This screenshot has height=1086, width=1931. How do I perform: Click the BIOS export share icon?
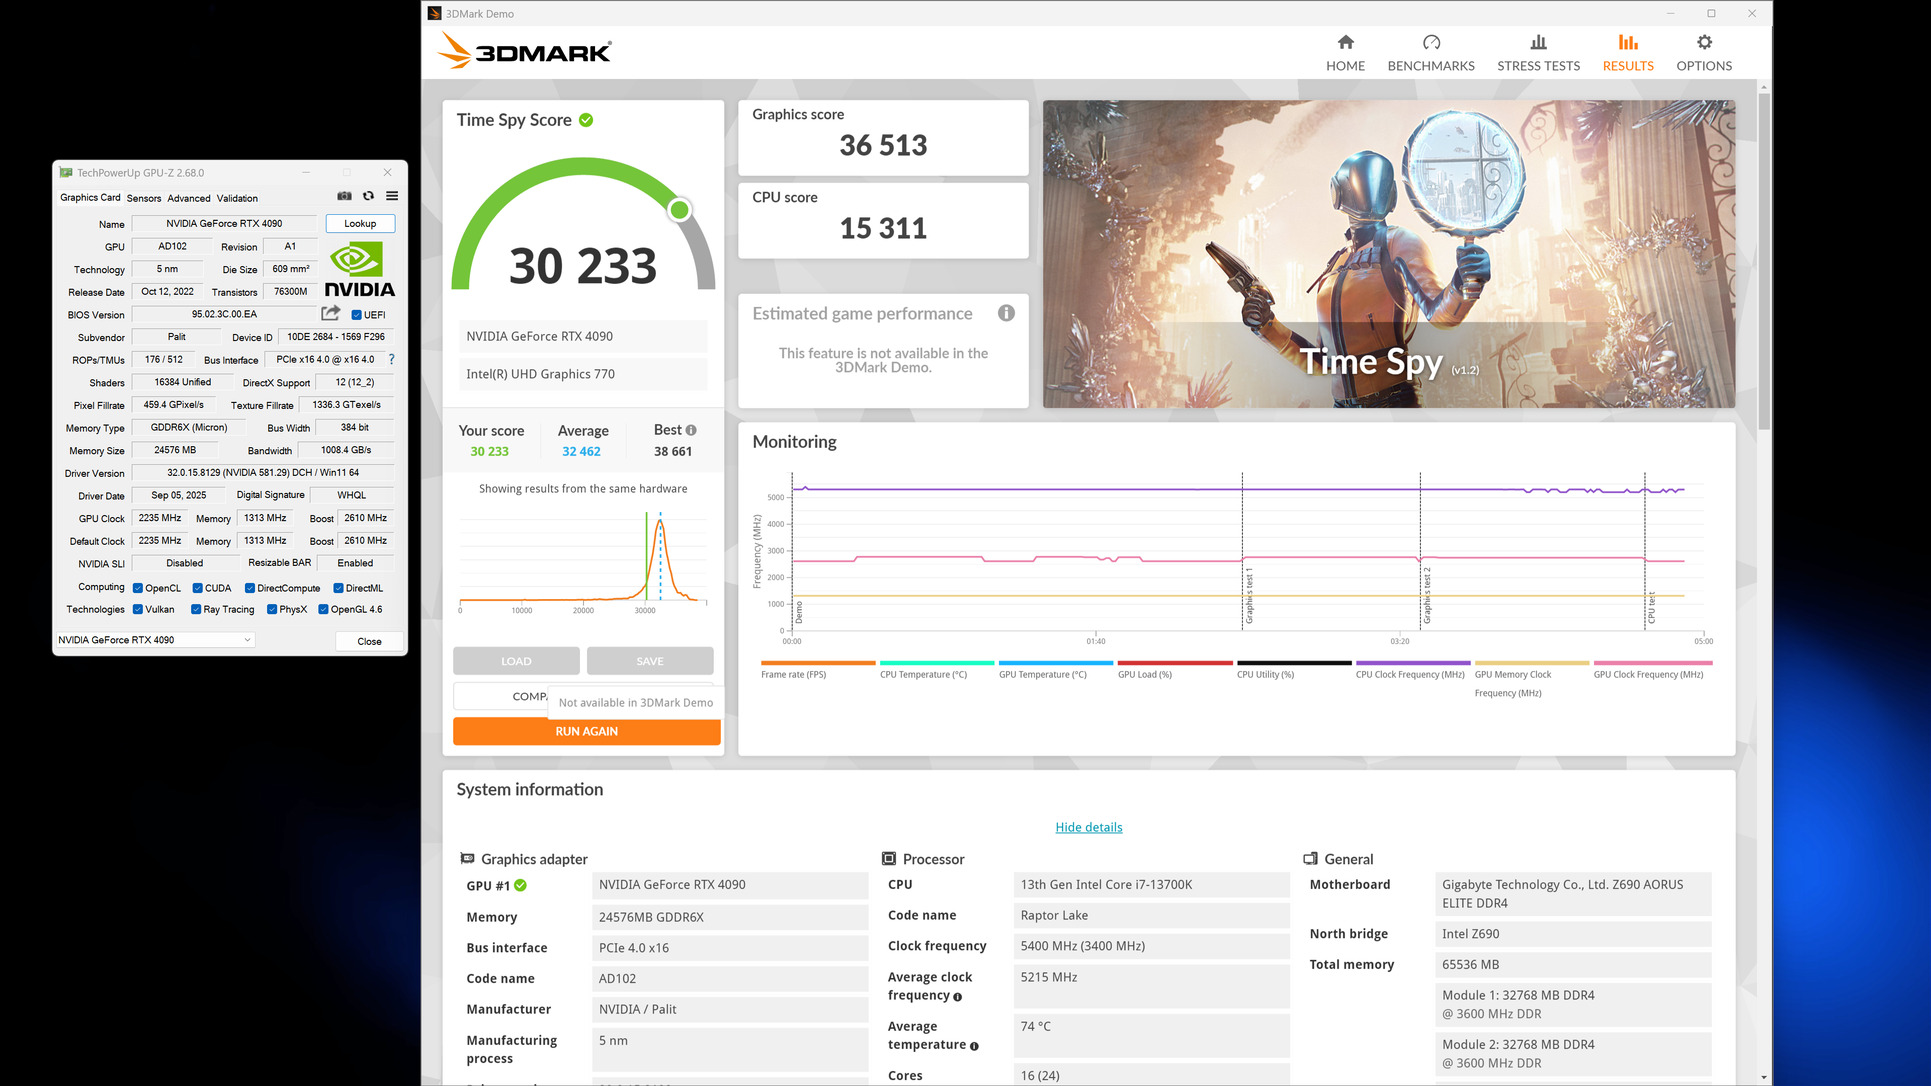331,314
